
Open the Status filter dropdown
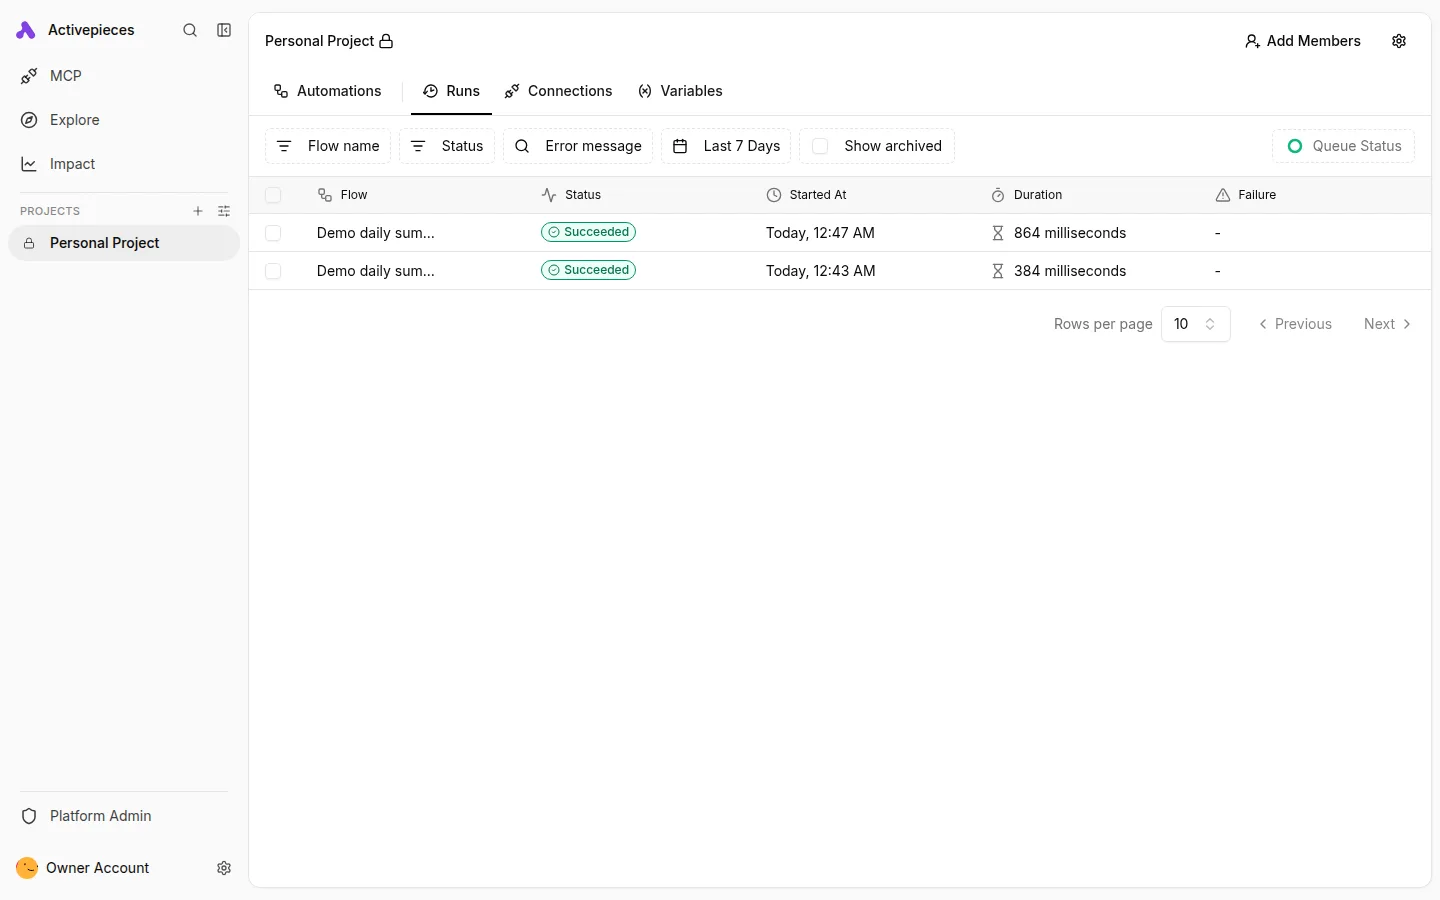pyautogui.click(x=447, y=146)
